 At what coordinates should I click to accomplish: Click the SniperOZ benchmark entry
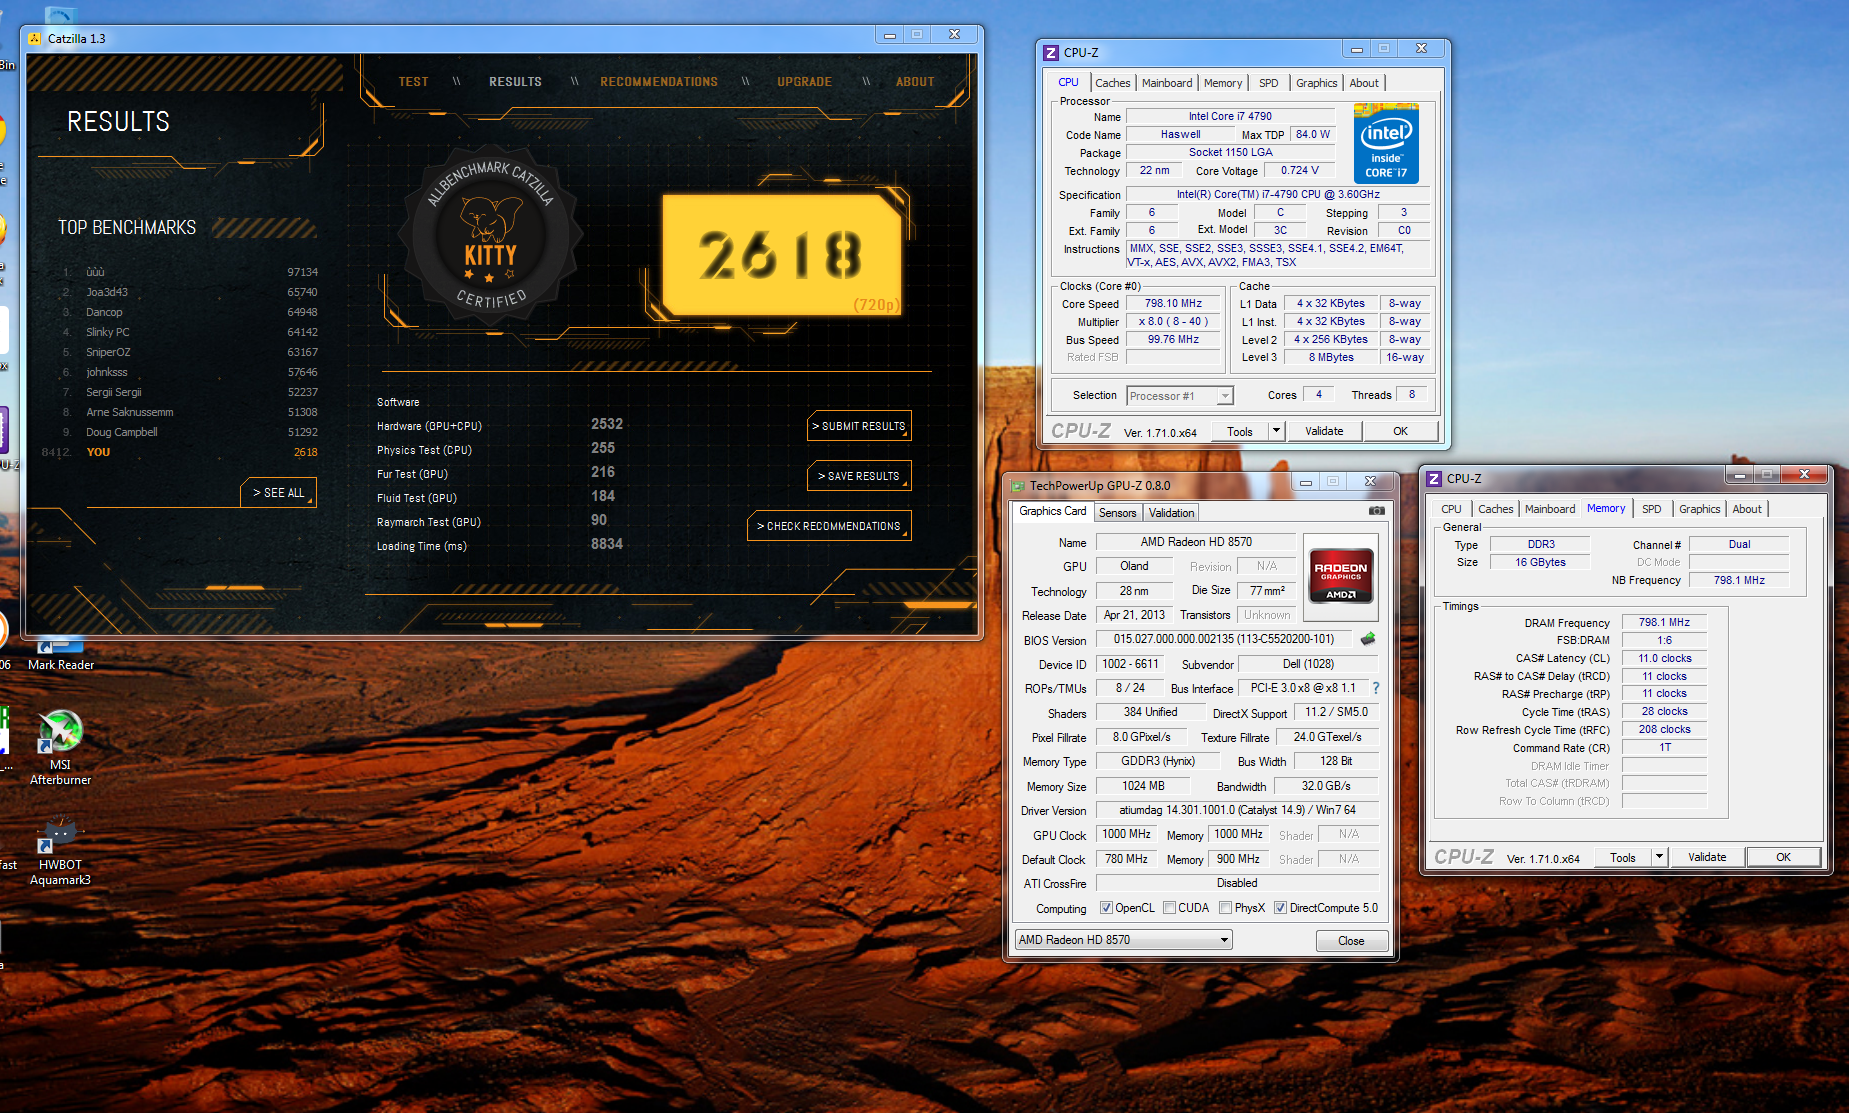(190, 352)
